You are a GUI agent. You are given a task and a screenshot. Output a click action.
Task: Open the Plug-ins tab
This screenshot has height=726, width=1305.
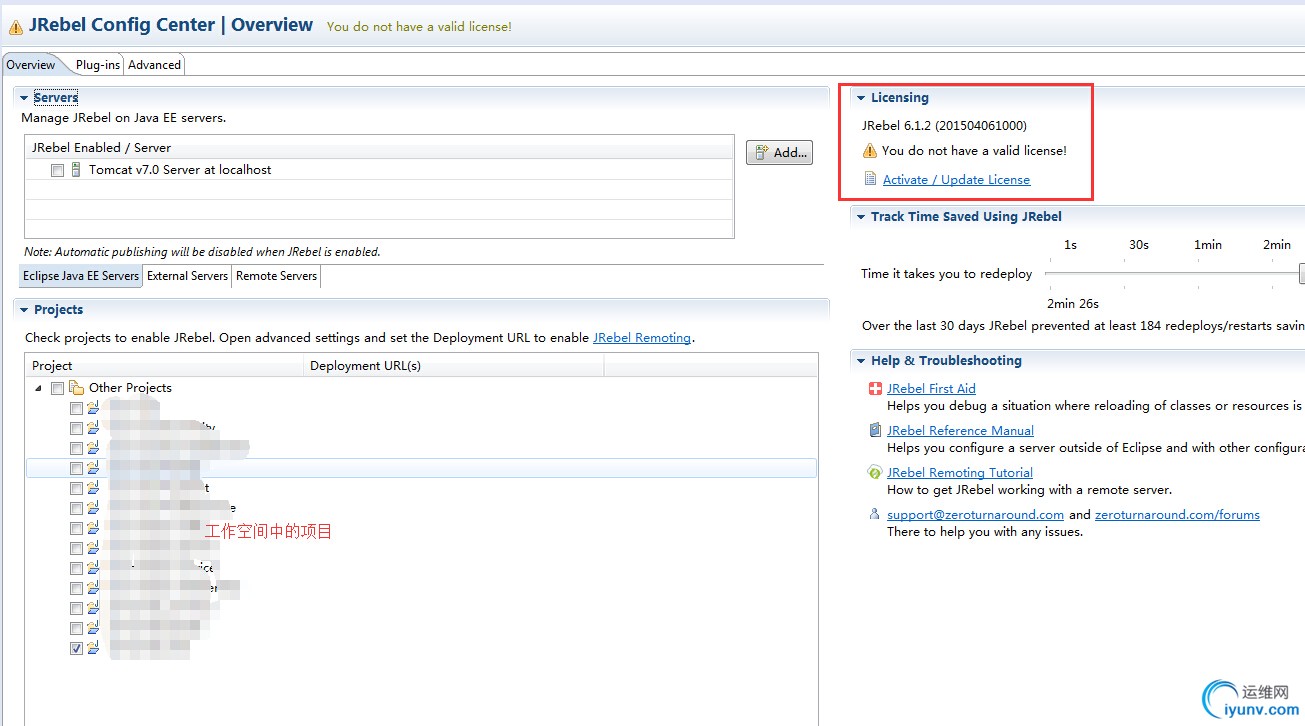pyautogui.click(x=98, y=65)
